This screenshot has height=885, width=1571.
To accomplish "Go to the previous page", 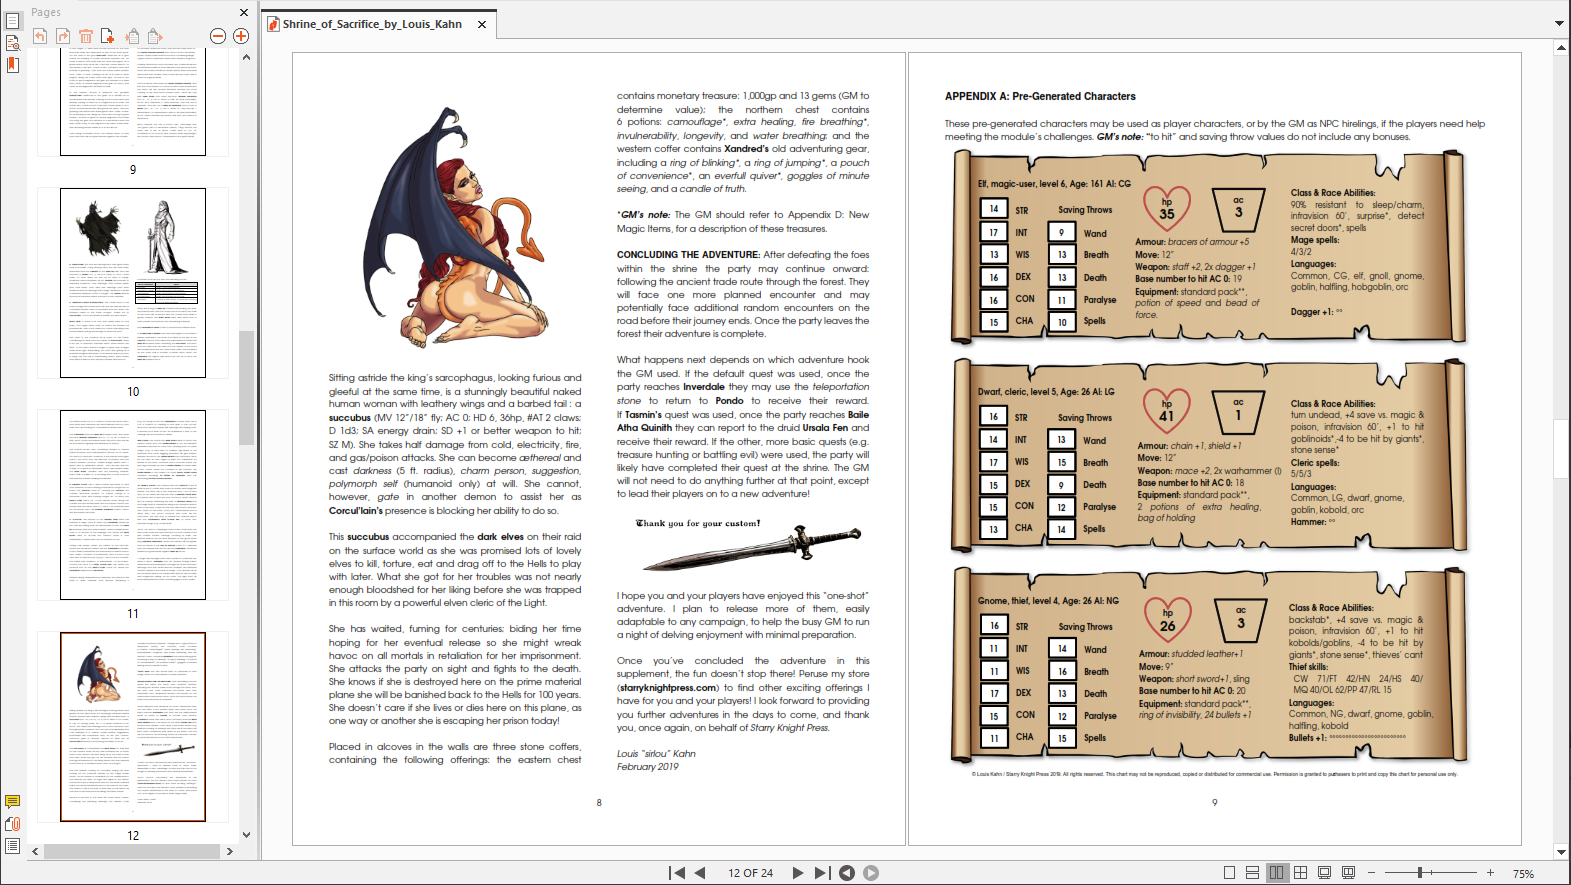I will tap(700, 873).
